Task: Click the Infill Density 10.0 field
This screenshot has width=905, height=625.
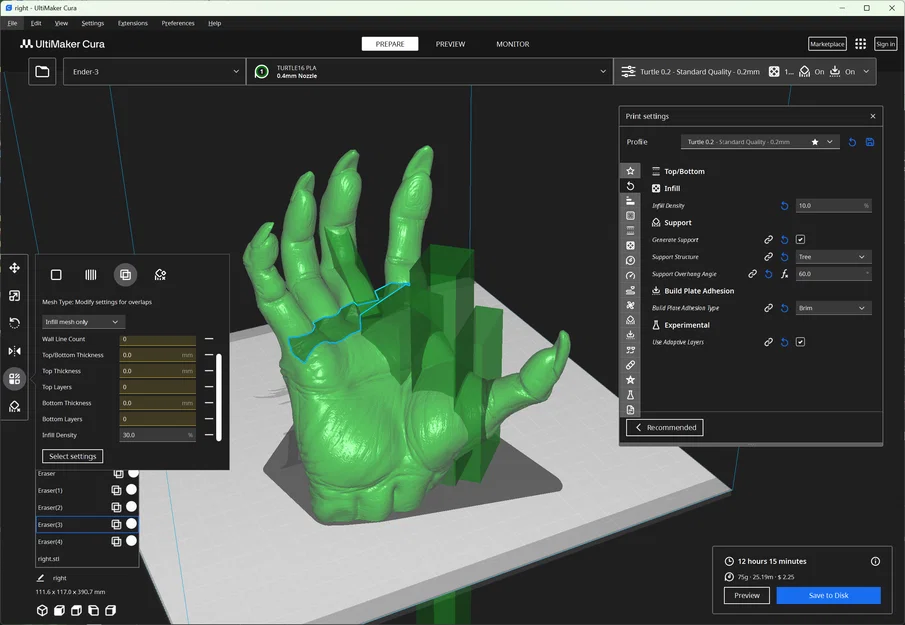Action: (x=833, y=205)
